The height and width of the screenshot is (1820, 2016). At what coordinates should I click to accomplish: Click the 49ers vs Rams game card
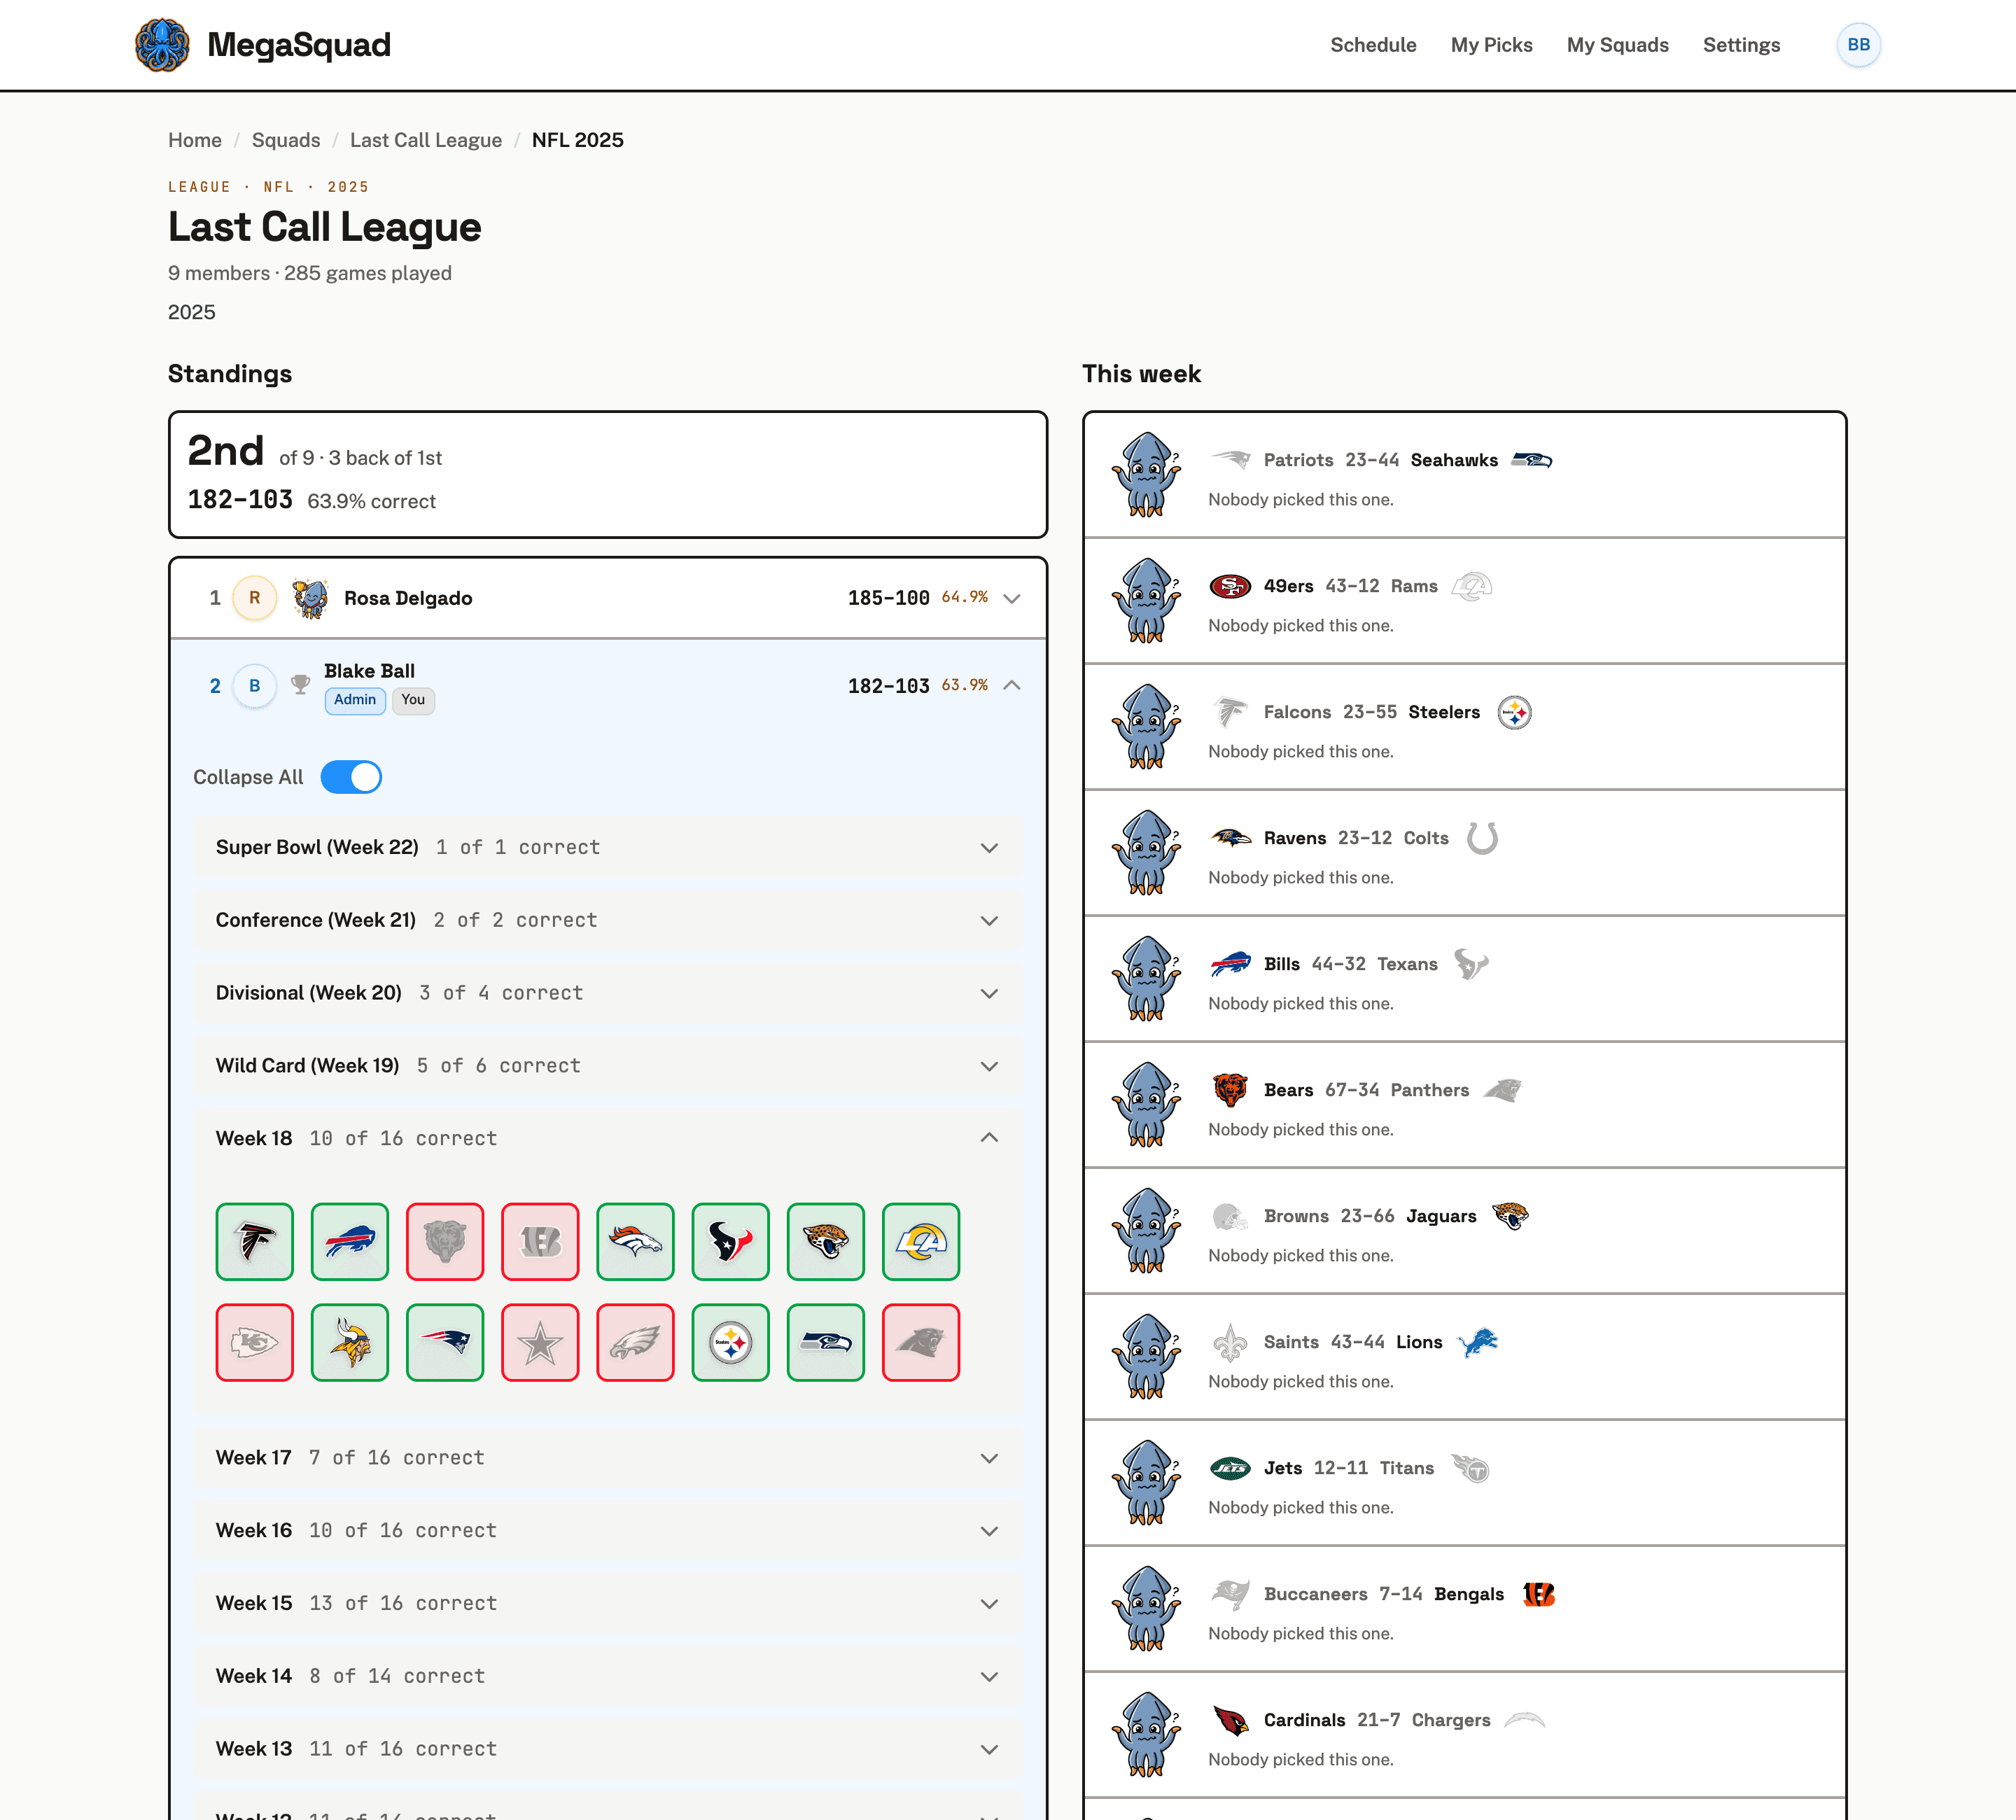pos(1464,601)
